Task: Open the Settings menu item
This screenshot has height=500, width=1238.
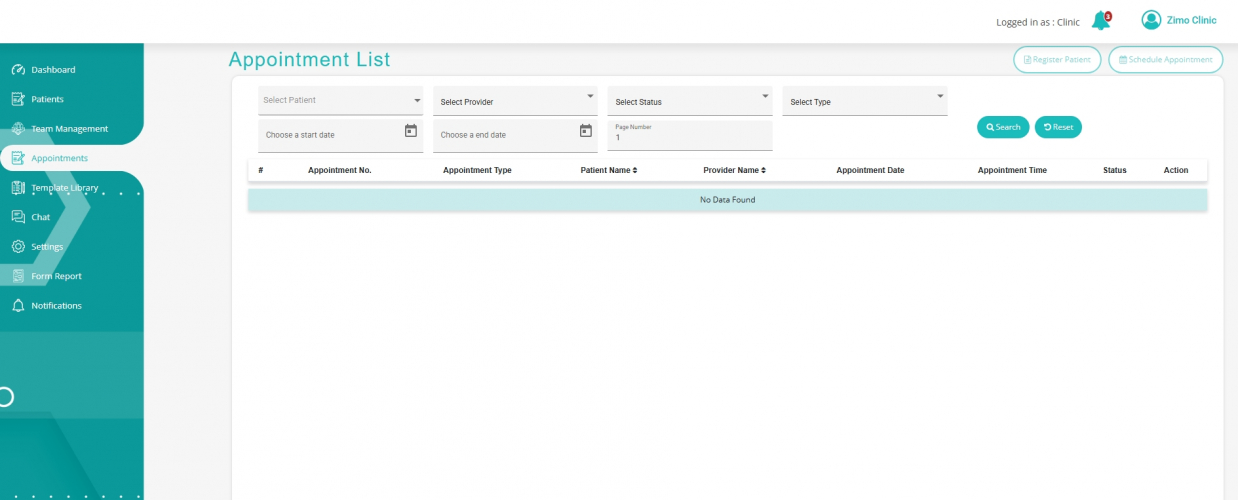Action: (47, 247)
